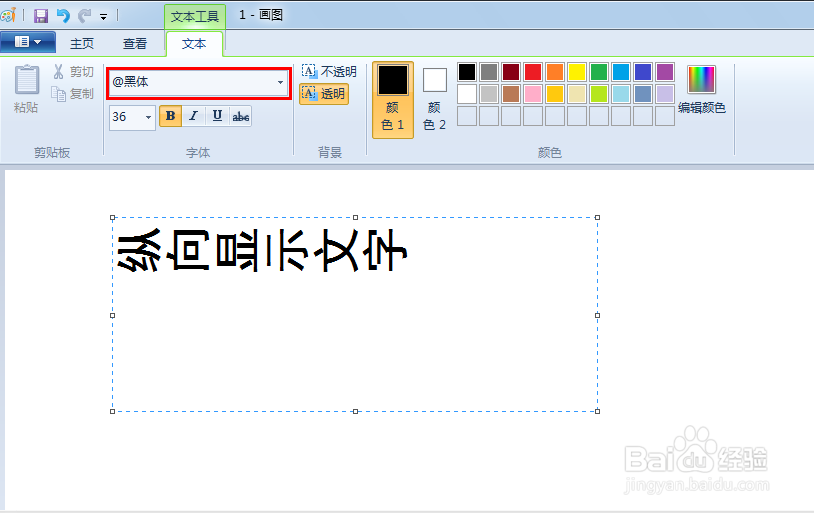814x513 pixels.
Task: Click the Save icon in the quick access toolbar
Action: pyautogui.click(x=40, y=16)
